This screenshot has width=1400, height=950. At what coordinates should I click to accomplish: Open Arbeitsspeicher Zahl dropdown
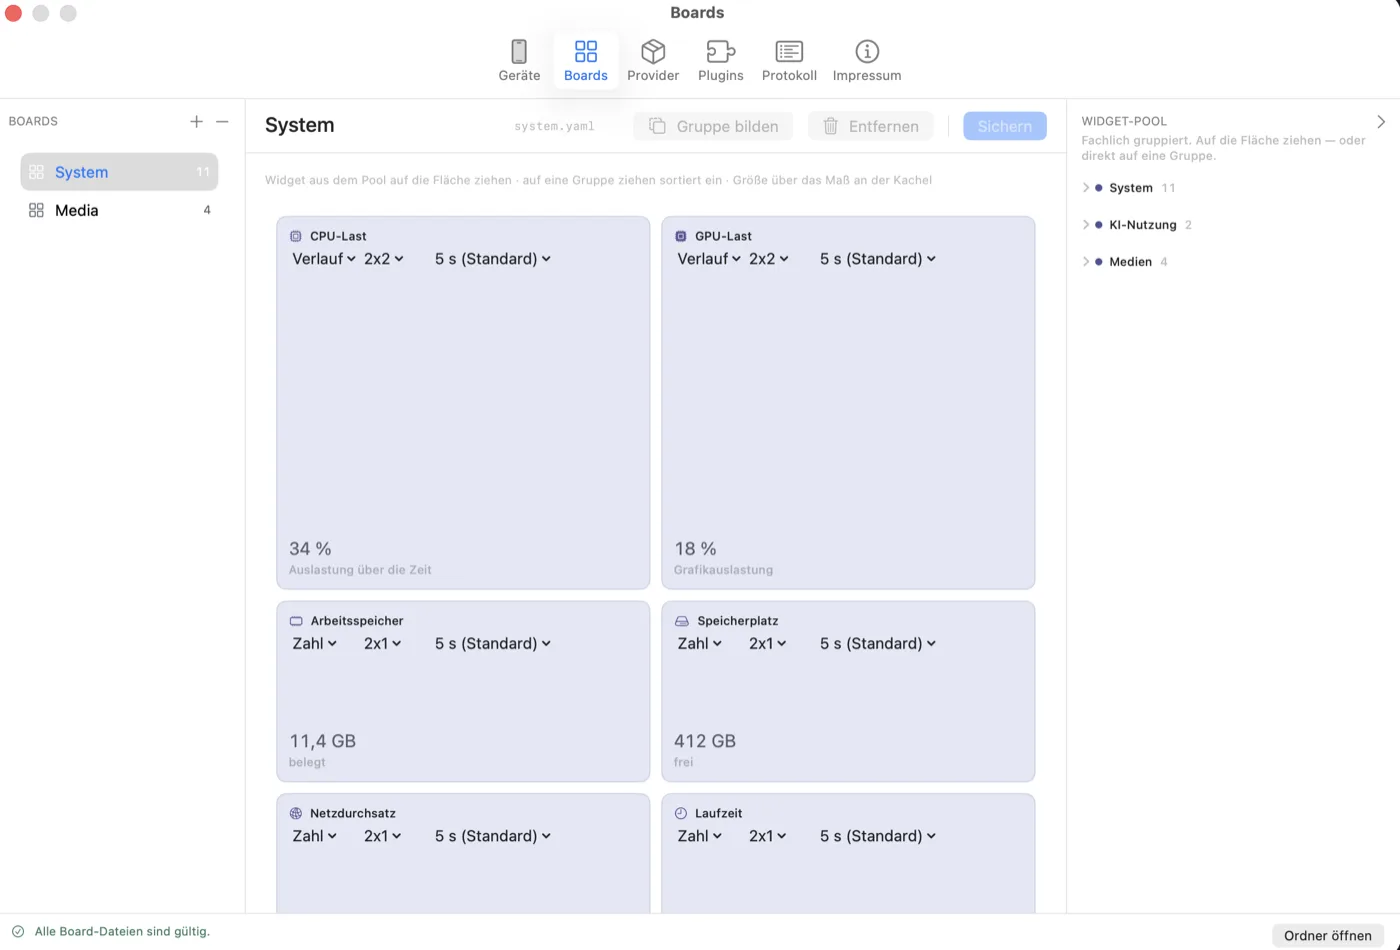315,644
